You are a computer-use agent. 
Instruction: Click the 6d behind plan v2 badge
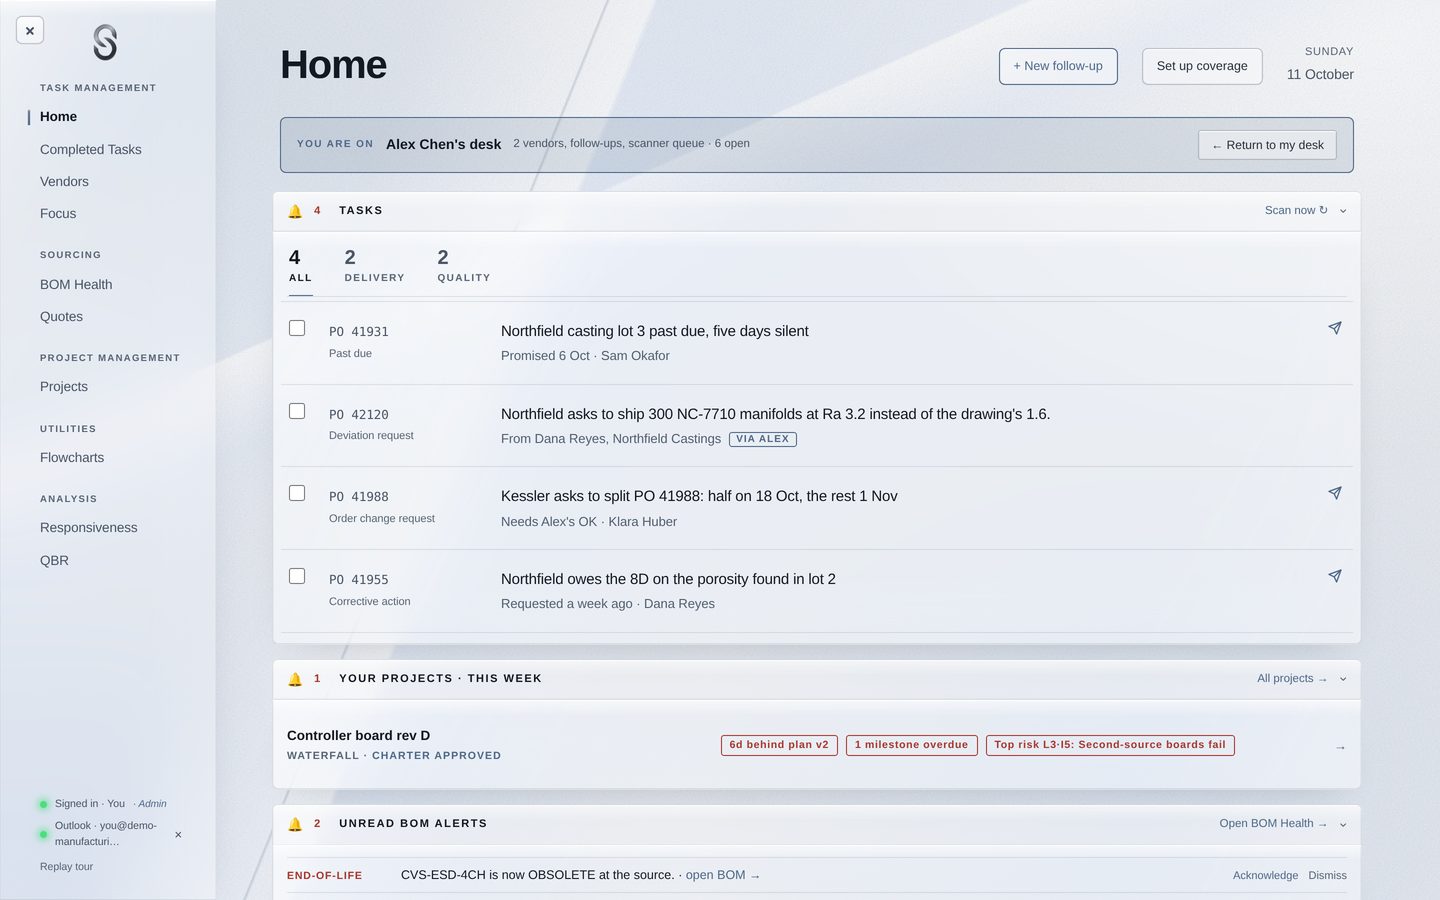[779, 745]
